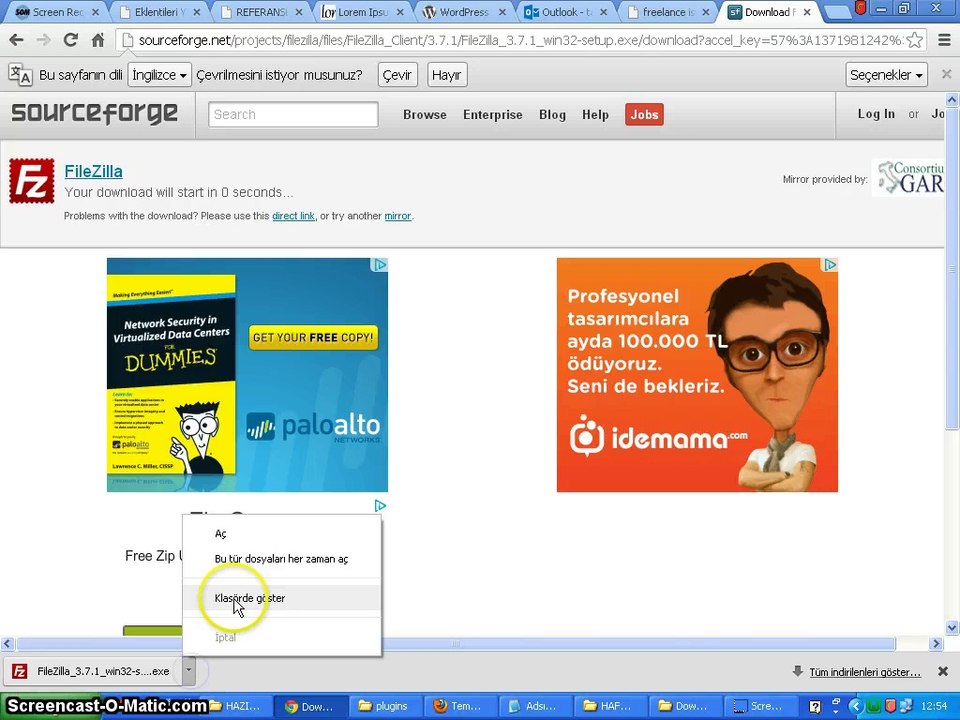
Task: Click the AdChoices icon on idemama ad
Action: coord(830,264)
